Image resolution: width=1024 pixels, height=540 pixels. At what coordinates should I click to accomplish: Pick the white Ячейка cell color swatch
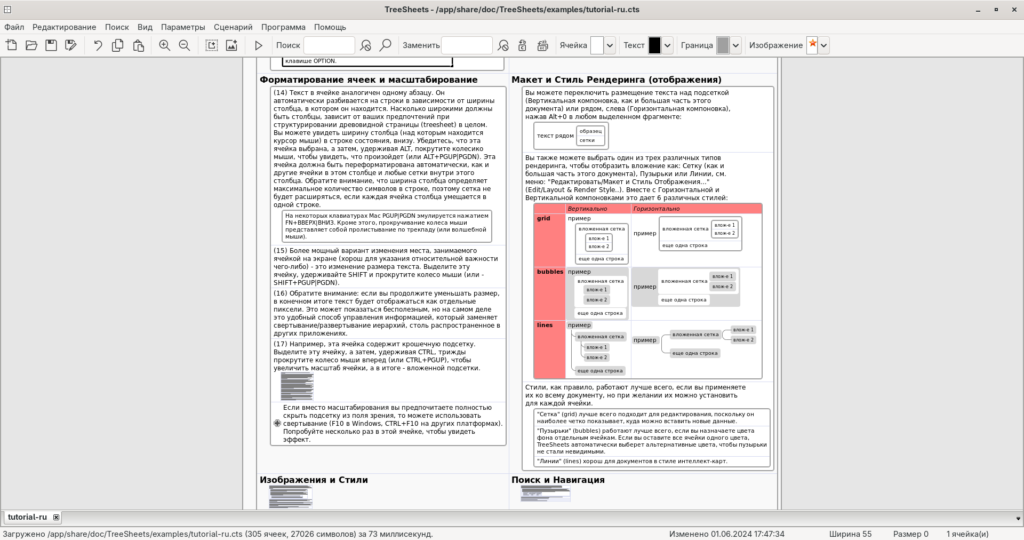pyautogui.click(x=597, y=45)
